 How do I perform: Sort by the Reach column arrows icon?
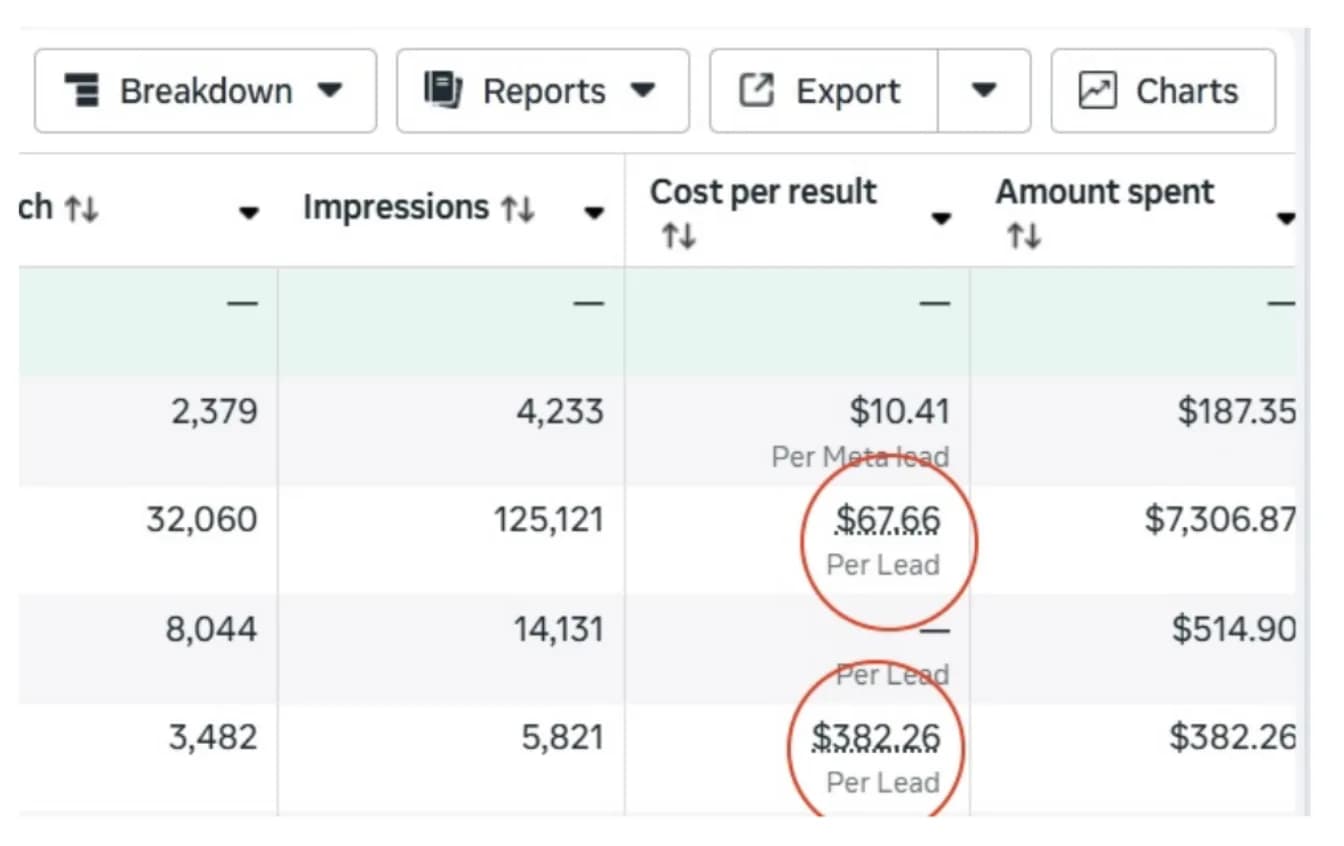(81, 209)
